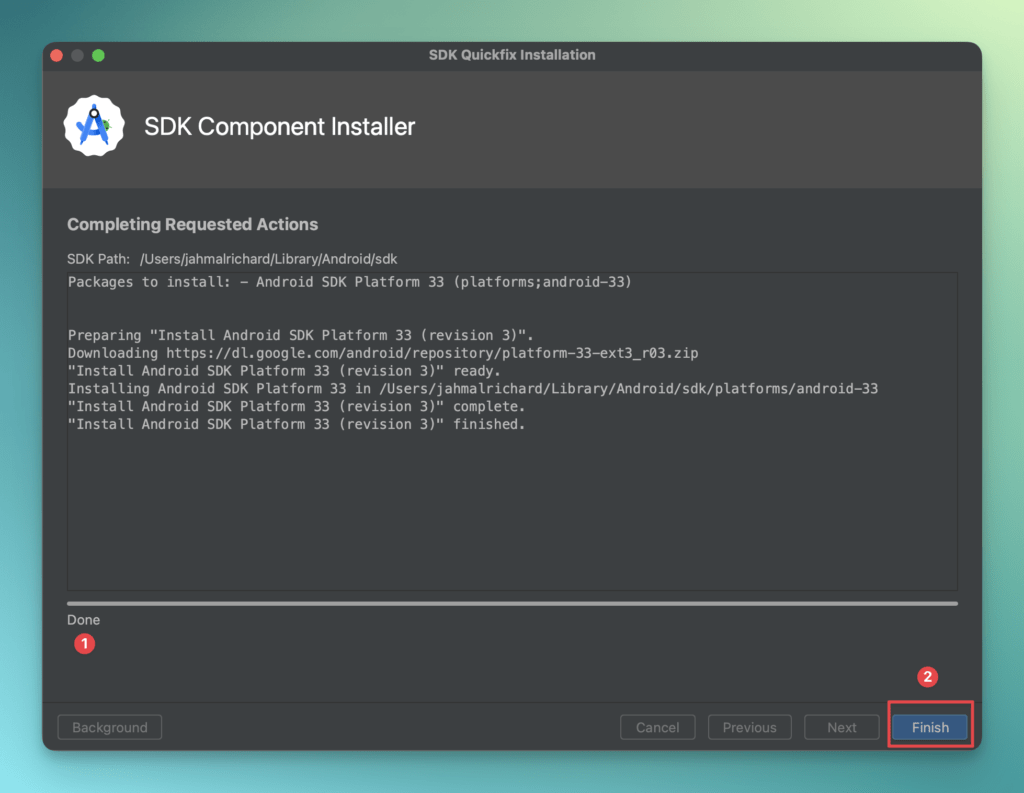
Task: Click the Finish button
Action: pos(930,727)
